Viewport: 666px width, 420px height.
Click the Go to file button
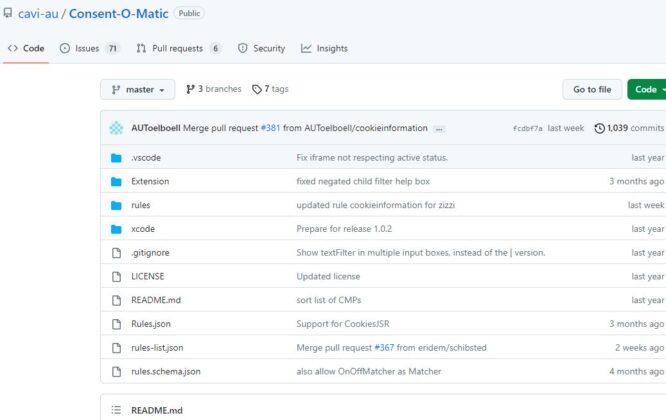(x=592, y=90)
